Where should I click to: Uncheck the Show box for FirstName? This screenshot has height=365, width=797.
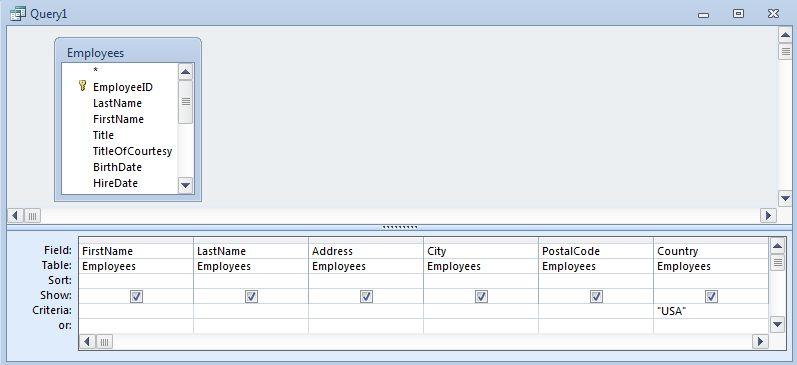(136, 296)
